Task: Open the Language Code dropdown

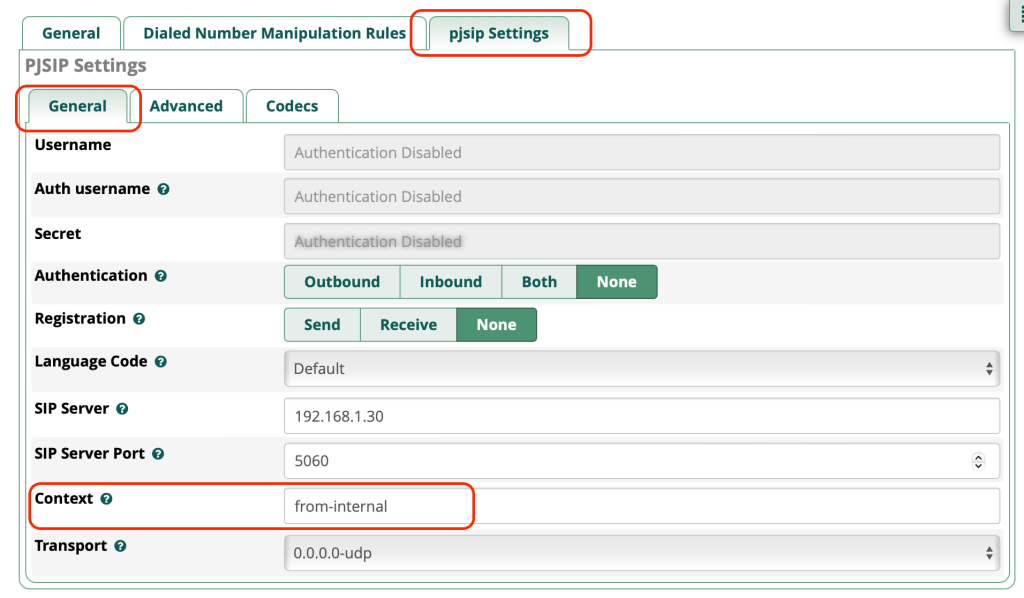Action: (642, 369)
